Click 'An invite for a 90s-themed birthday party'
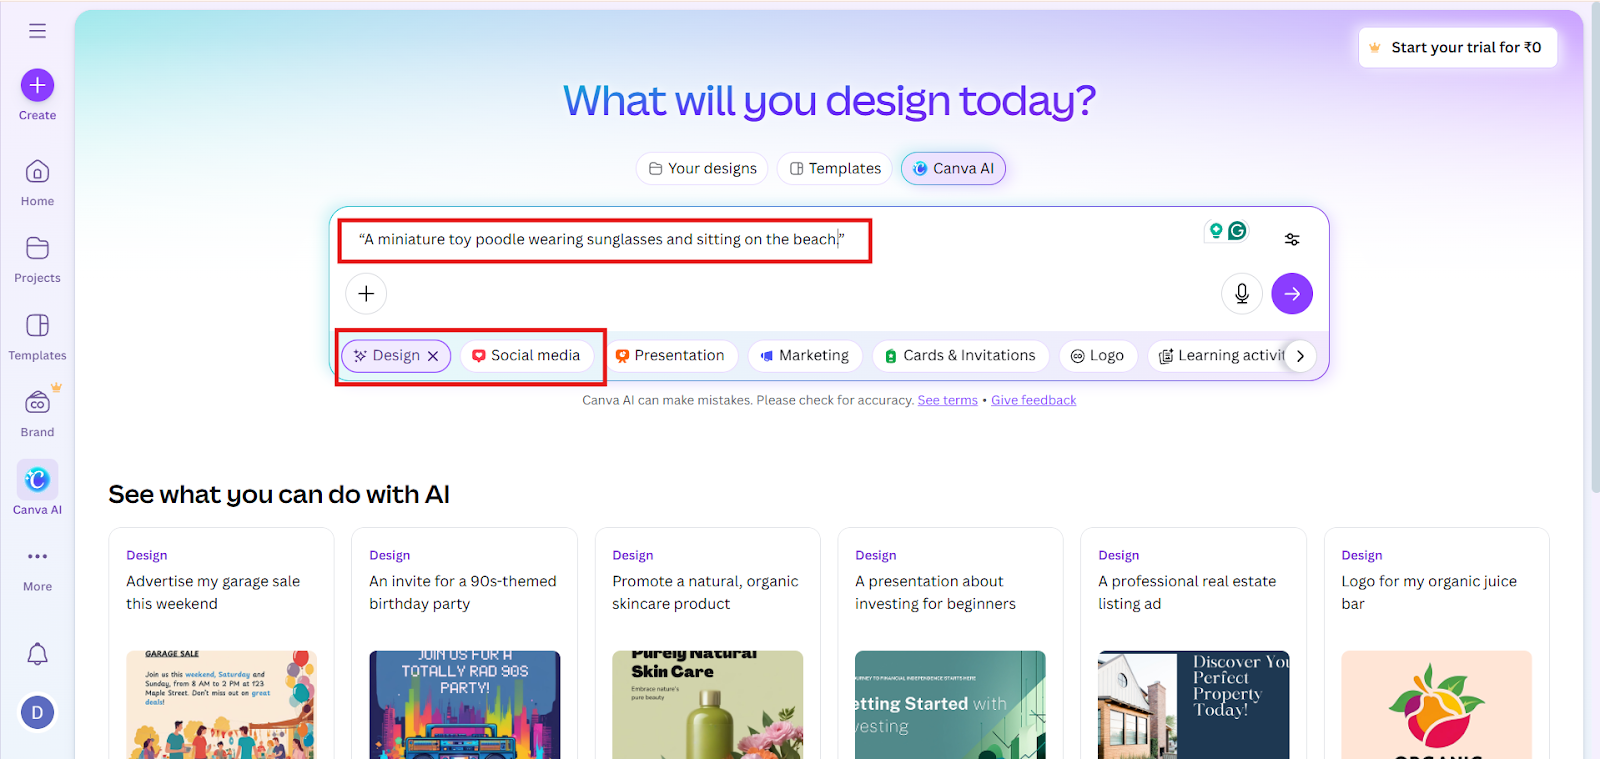This screenshot has width=1600, height=759. click(463, 592)
